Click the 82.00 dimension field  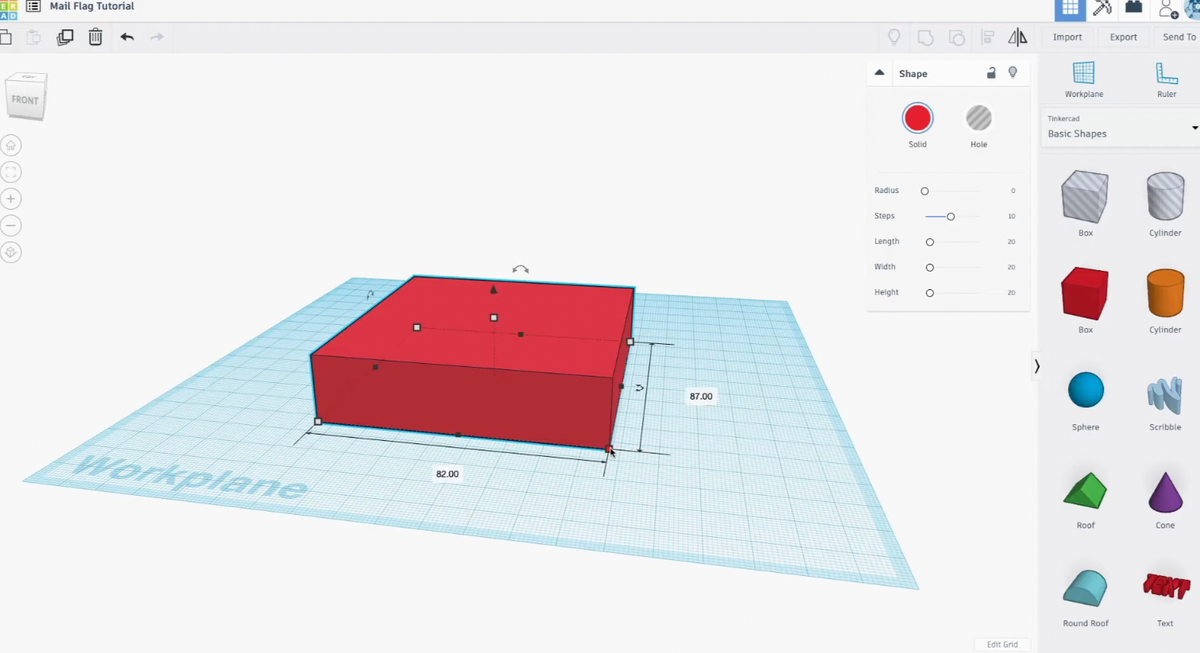coord(447,474)
